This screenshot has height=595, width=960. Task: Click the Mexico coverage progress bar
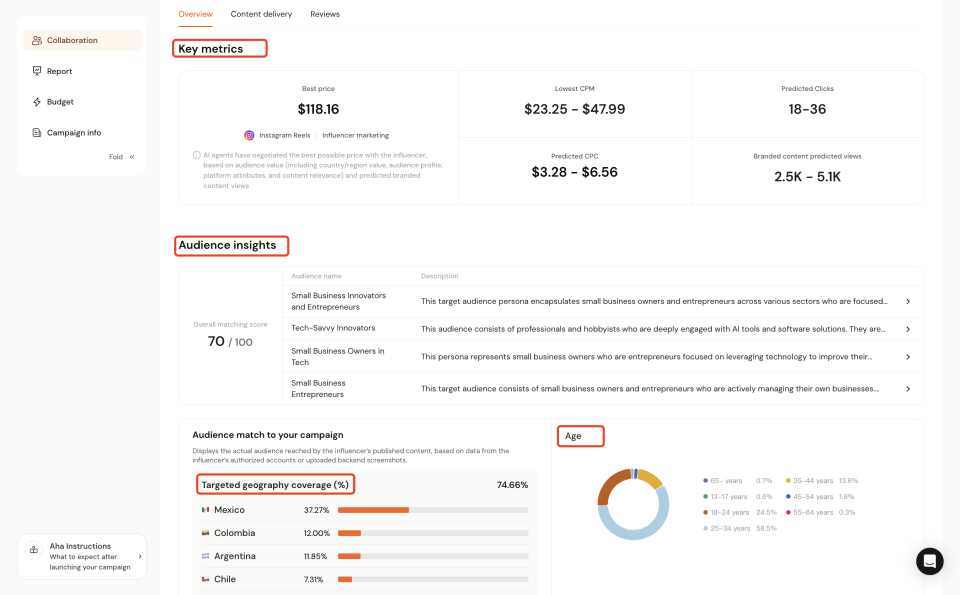(x=433, y=510)
